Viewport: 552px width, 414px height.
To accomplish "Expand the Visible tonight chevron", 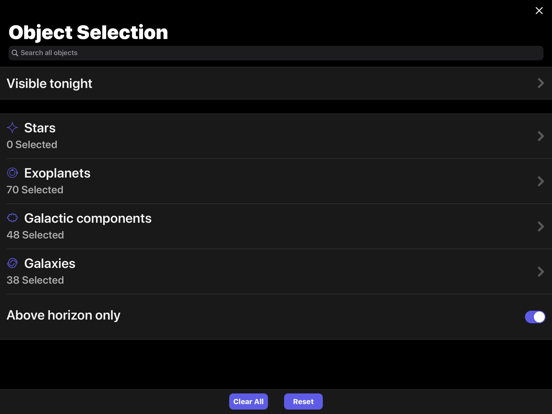I will click(x=541, y=83).
